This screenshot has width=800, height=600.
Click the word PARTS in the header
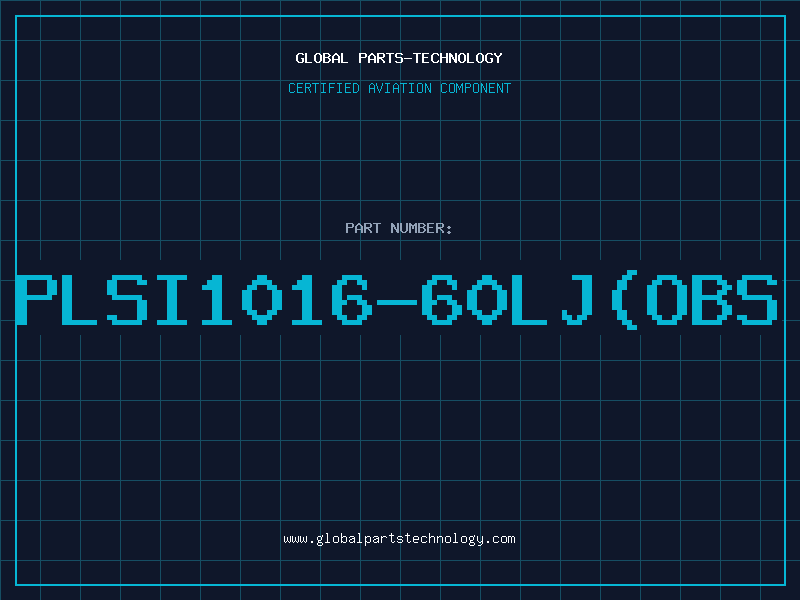(380, 58)
